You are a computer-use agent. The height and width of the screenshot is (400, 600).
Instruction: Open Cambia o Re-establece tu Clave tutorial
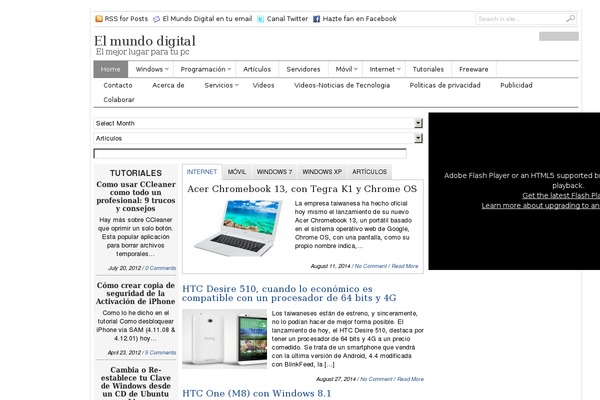click(x=136, y=383)
